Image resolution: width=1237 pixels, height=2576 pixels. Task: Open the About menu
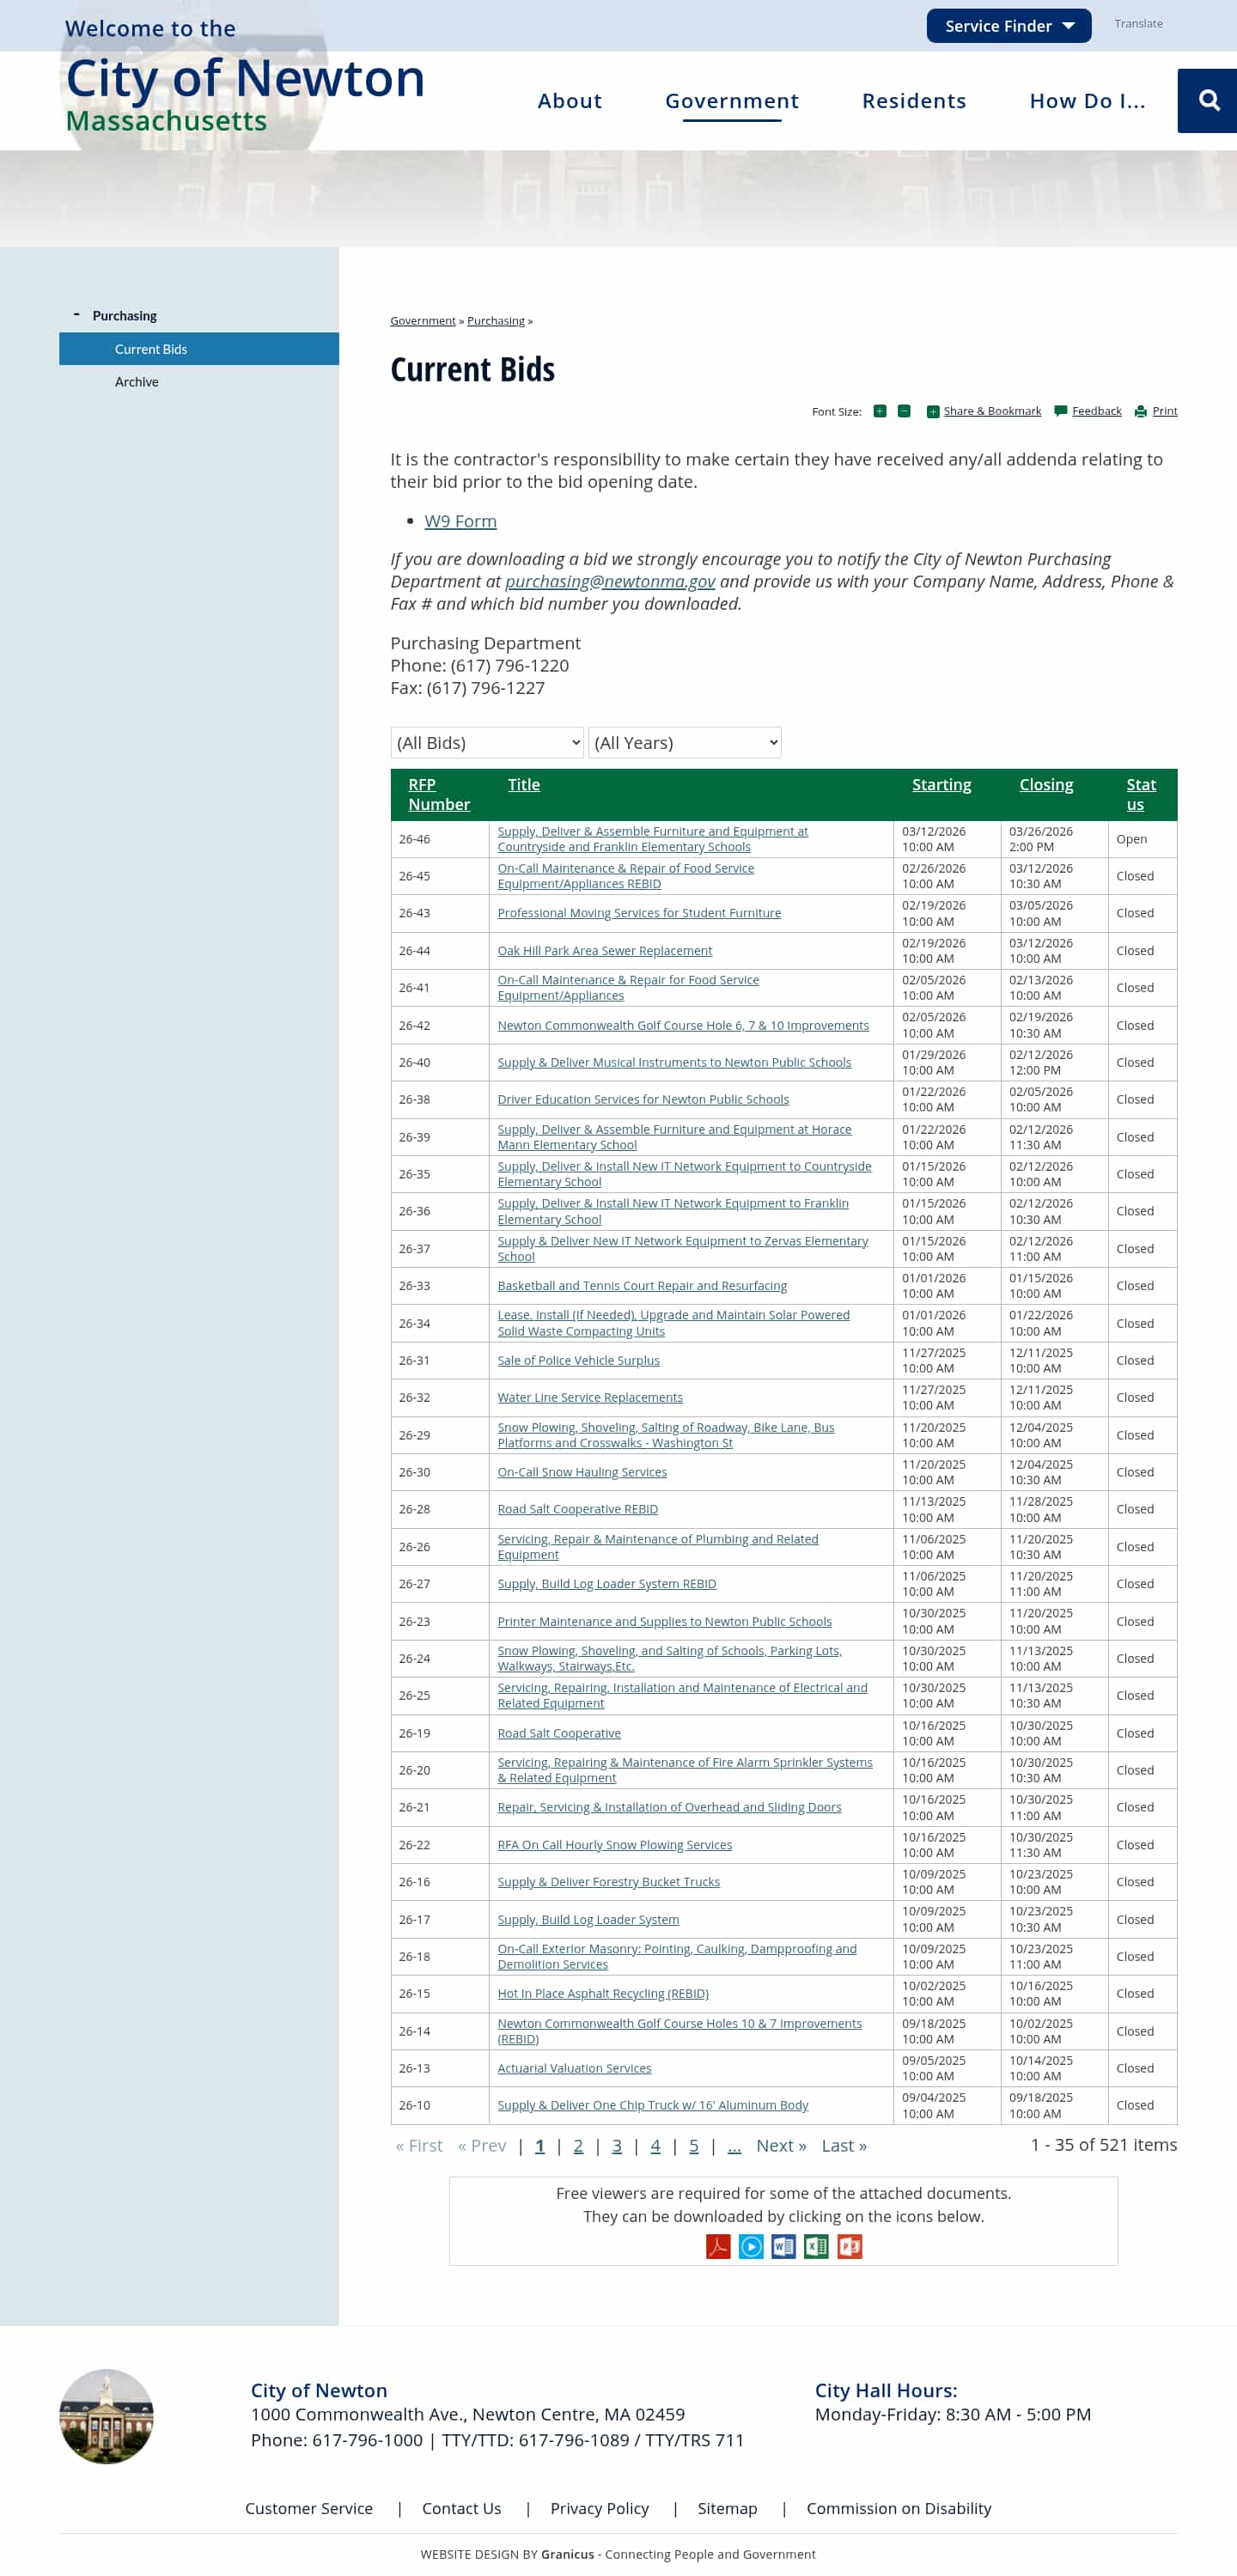(570, 101)
